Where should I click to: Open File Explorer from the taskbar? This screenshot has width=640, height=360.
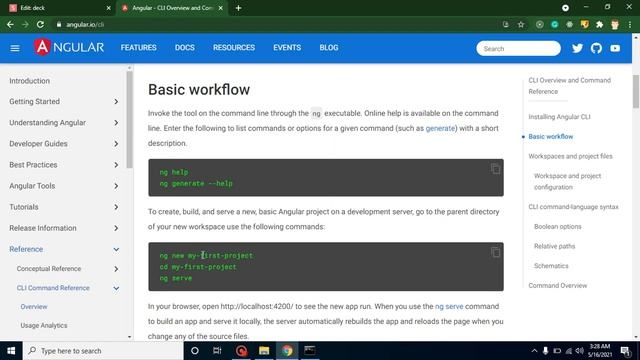pos(264,351)
